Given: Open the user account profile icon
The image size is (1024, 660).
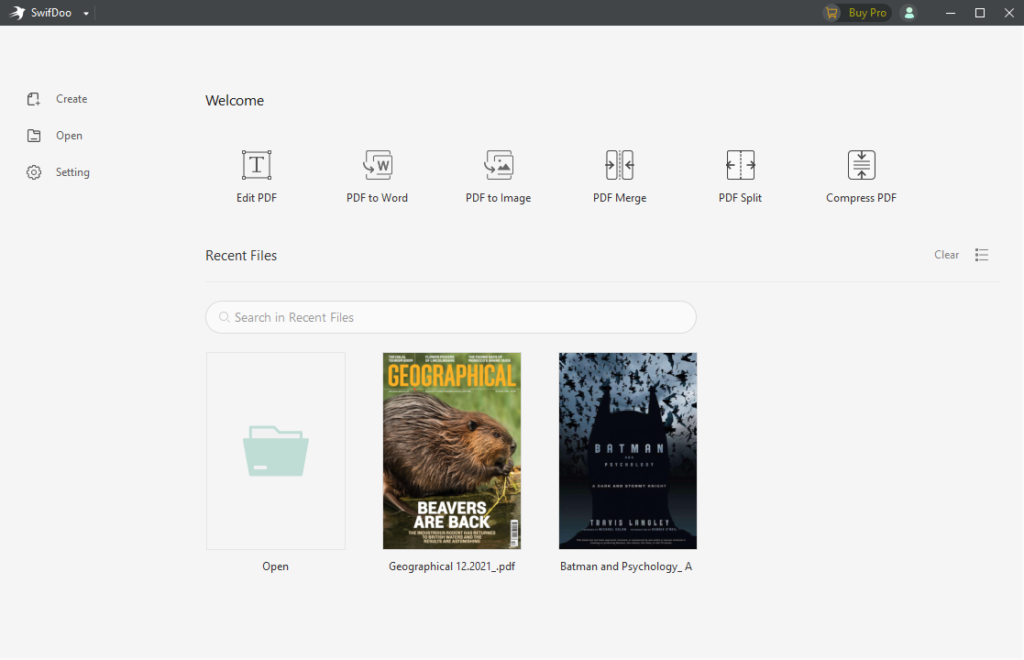Looking at the screenshot, I should 908,12.
